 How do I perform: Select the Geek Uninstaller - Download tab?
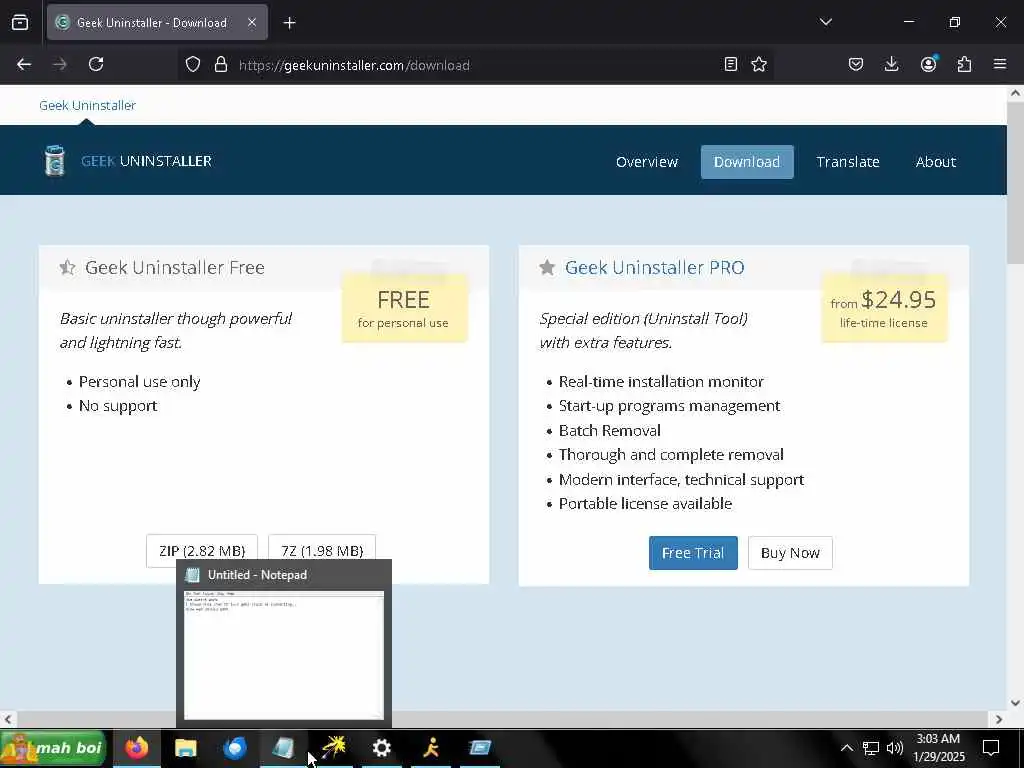click(157, 22)
